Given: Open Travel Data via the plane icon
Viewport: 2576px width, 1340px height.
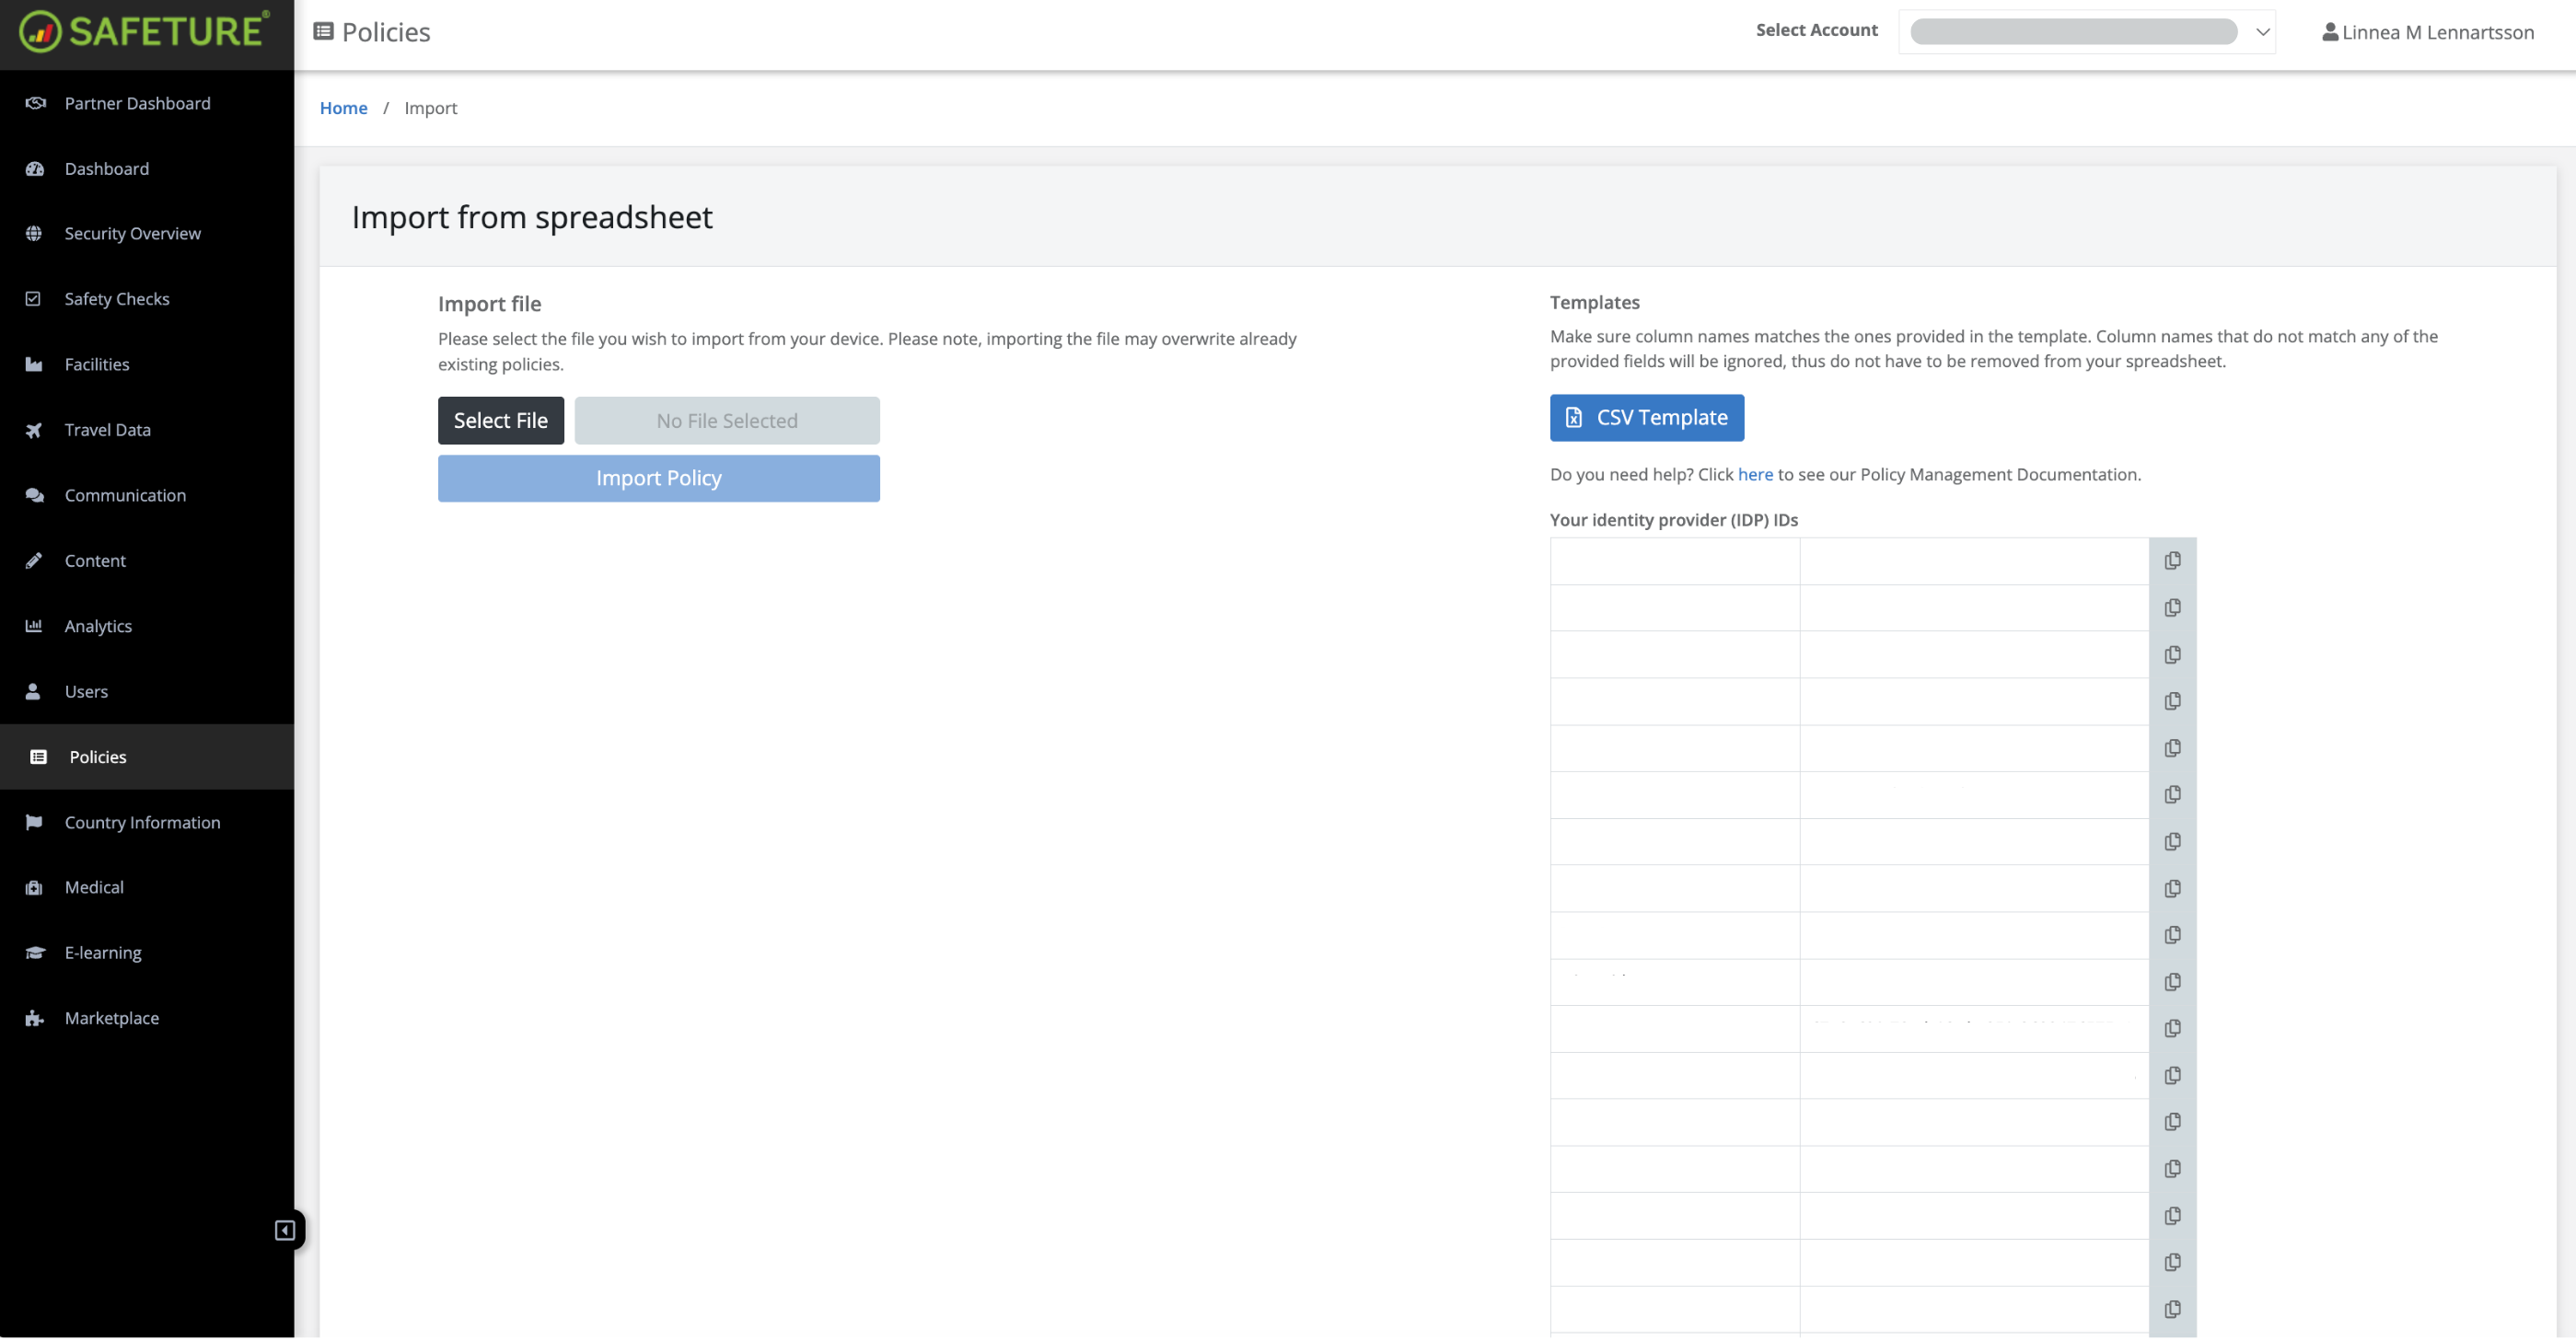Looking at the screenshot, I should pos(34,430).
